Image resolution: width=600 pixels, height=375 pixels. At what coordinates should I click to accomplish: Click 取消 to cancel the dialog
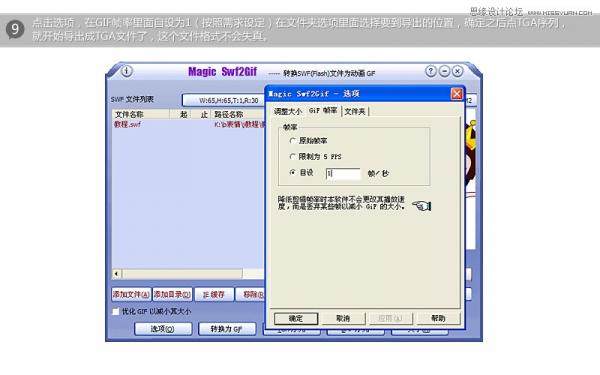coord(343,318)
